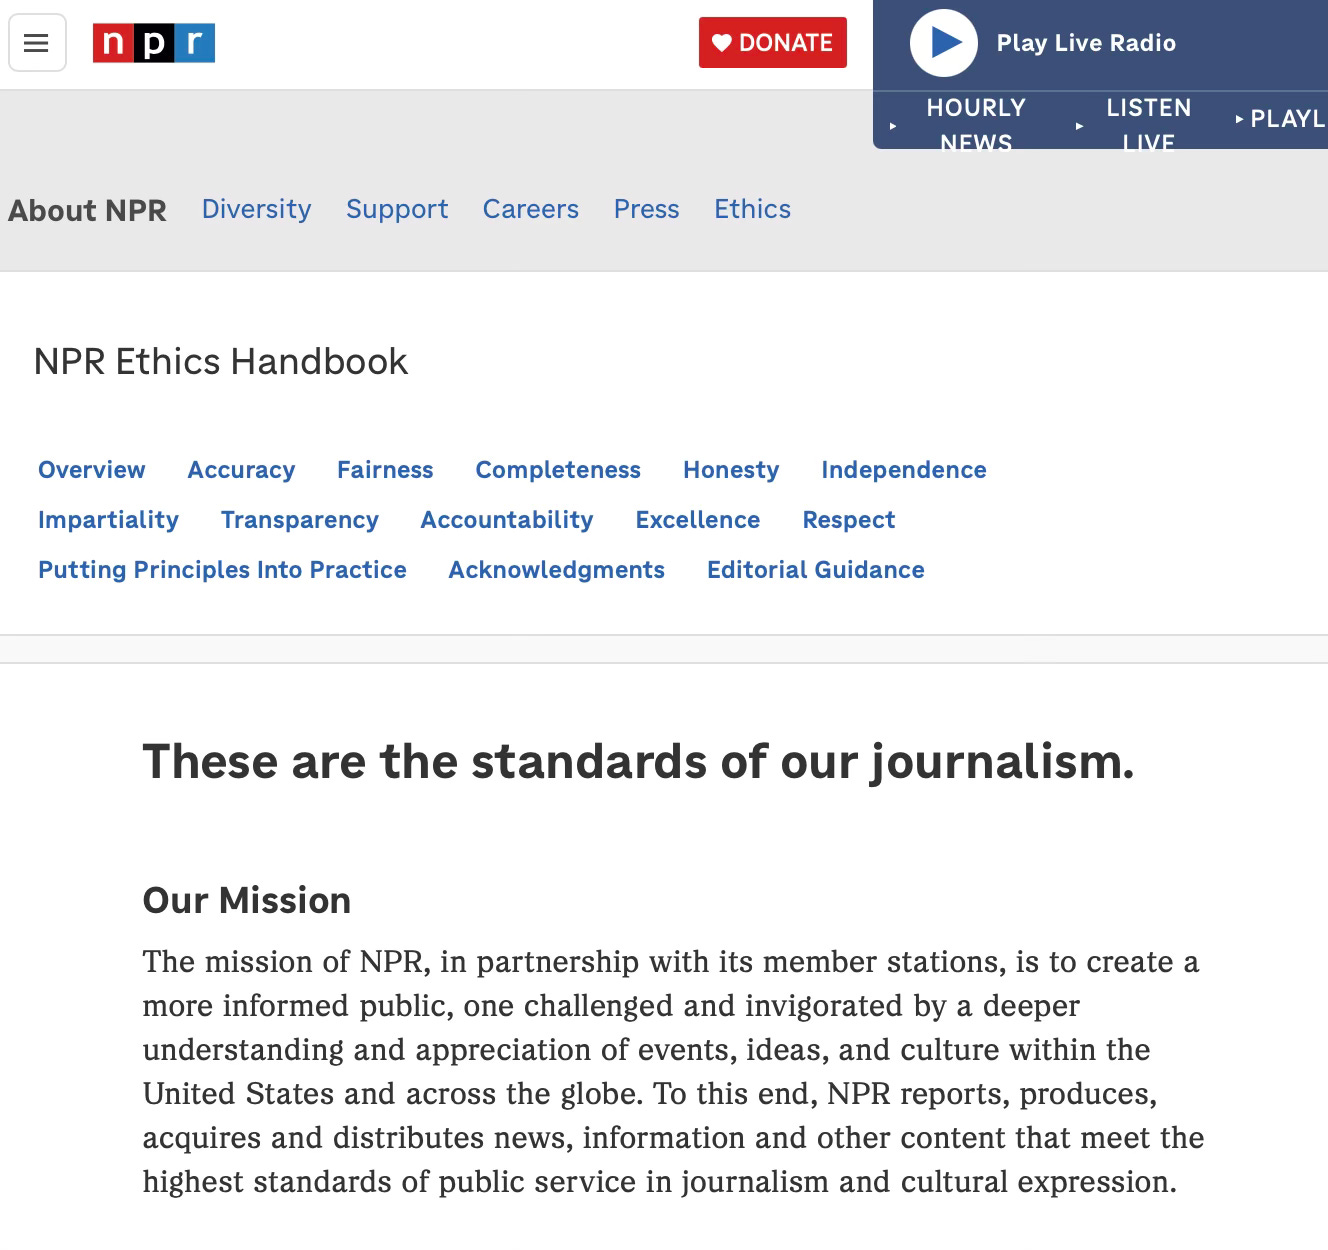This screenshot has width=1328, height=1250.
Task: Open the Press page
Action: 646,209
